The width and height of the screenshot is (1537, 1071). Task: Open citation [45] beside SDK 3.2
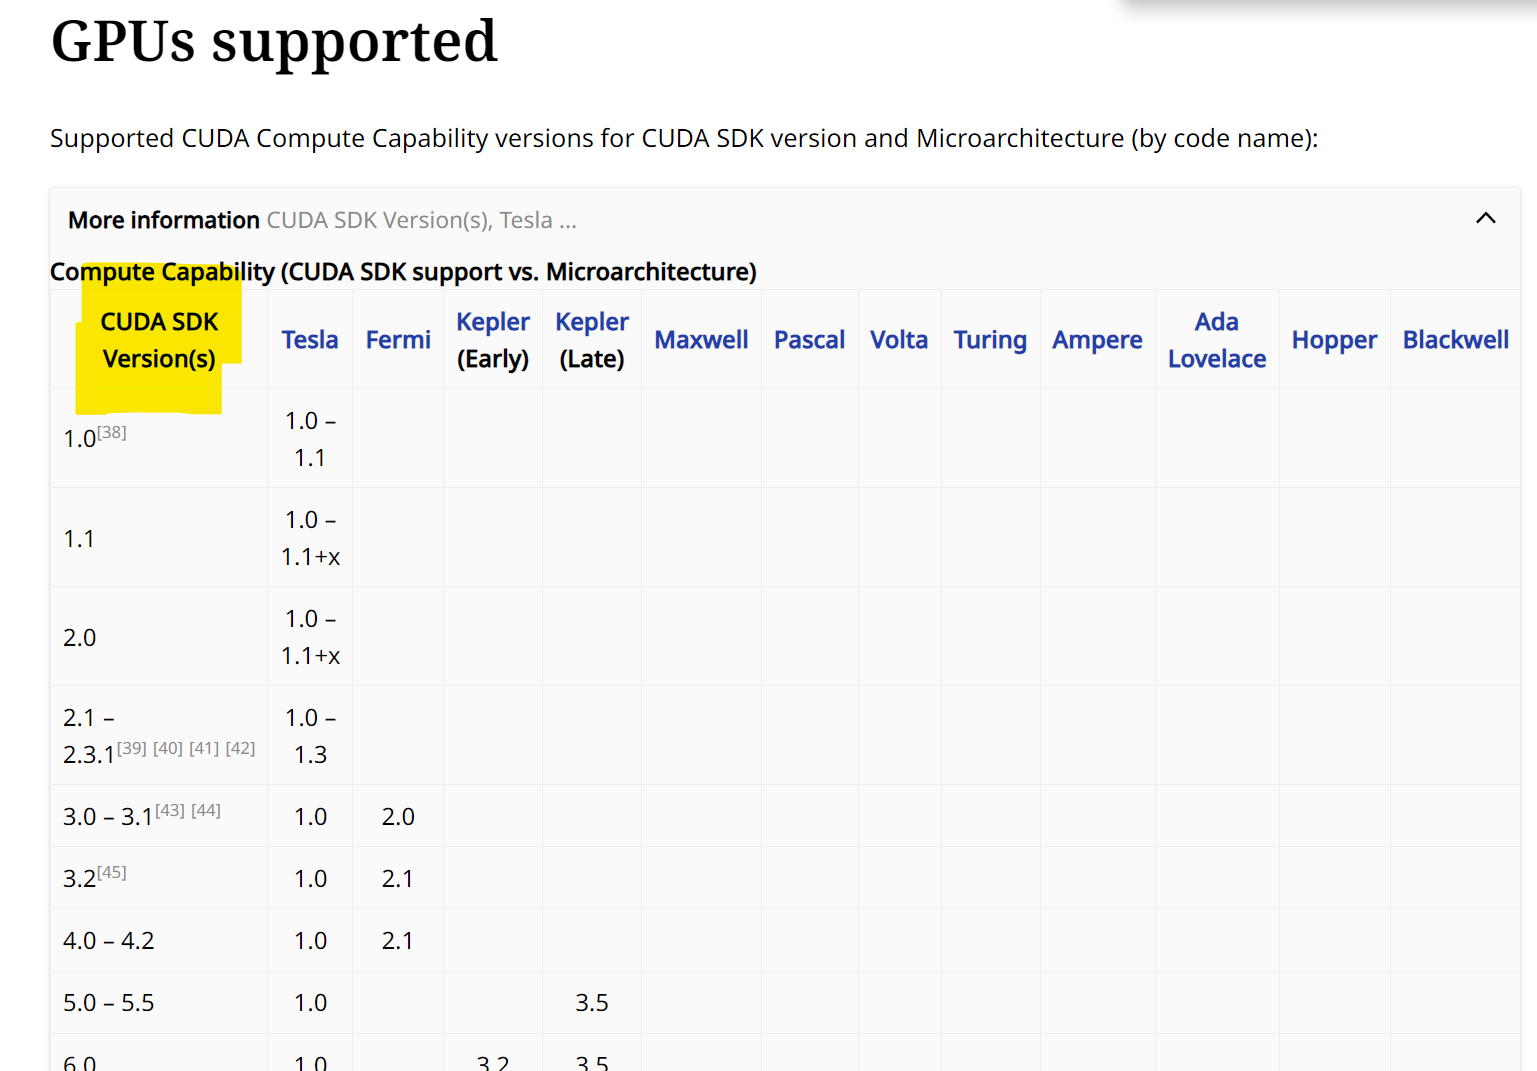(112, 872)
